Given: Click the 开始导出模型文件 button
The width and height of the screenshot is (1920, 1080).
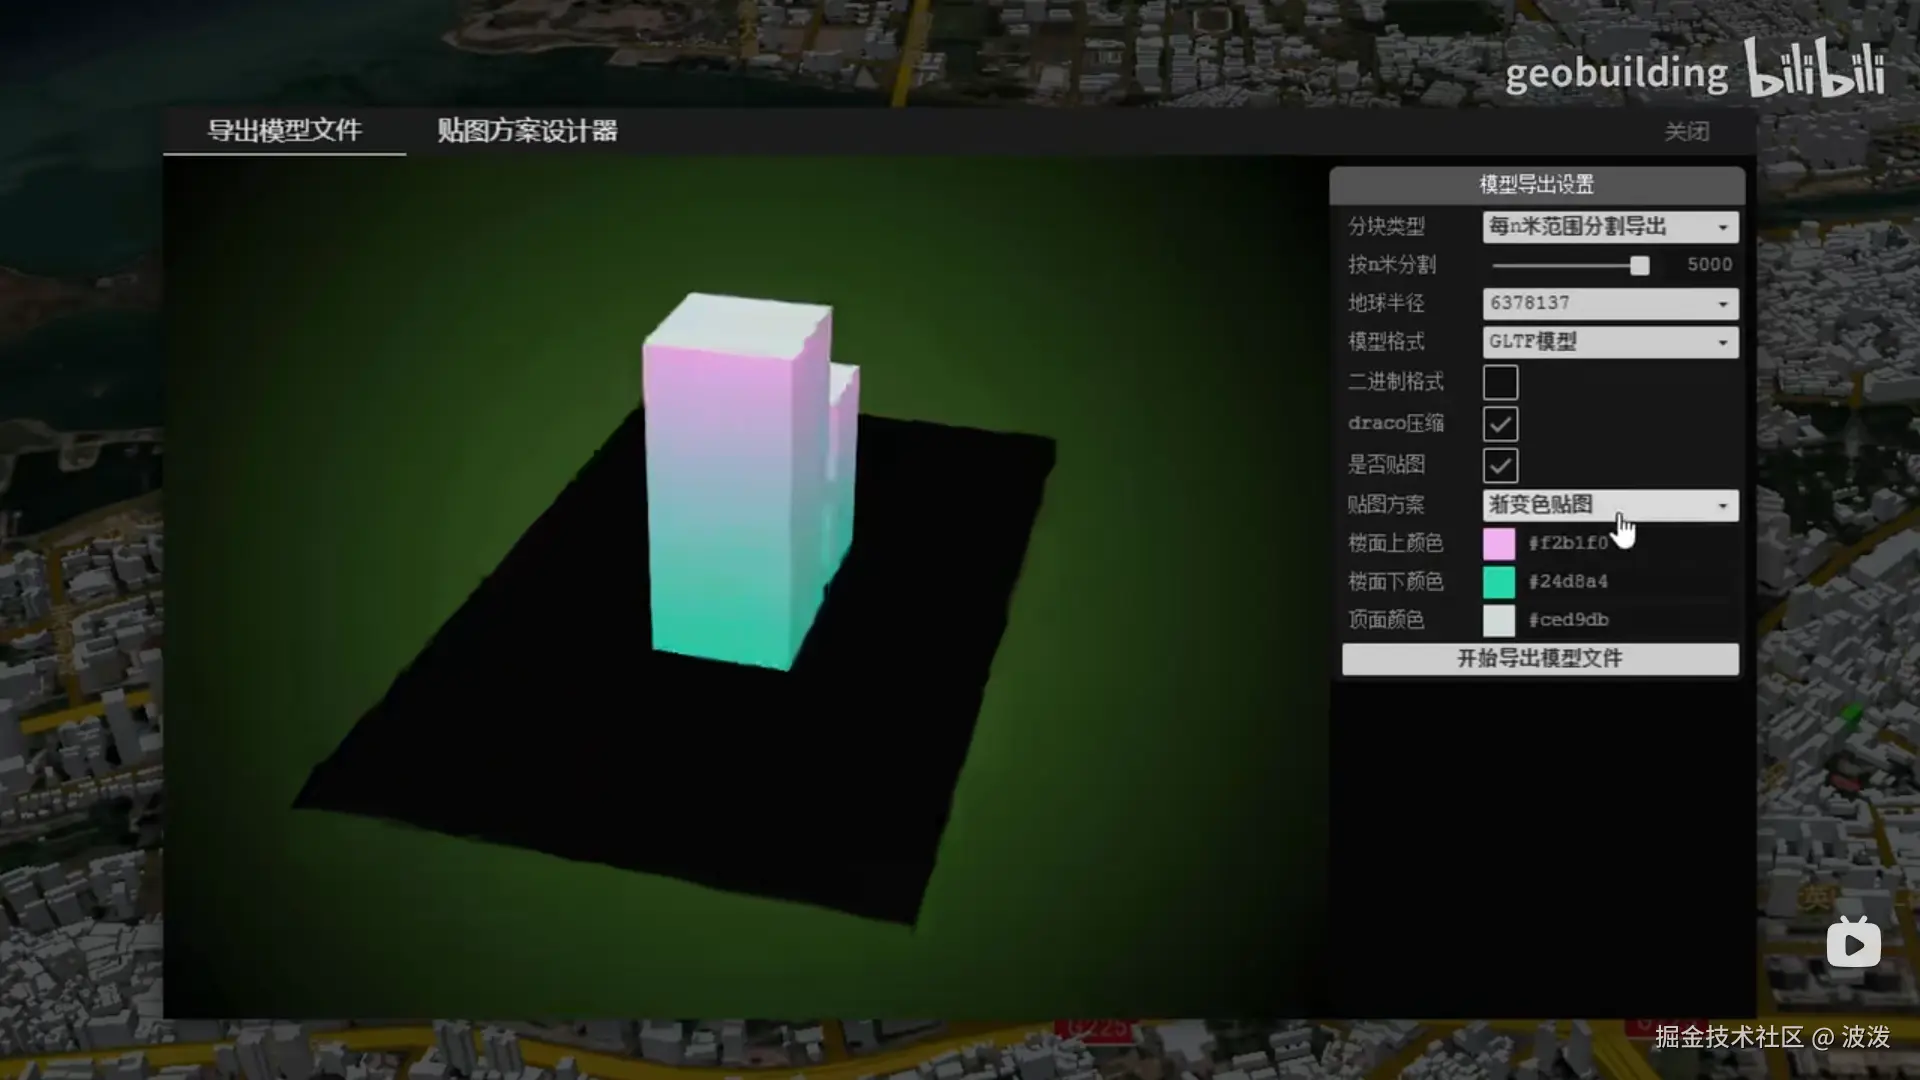Looking at the screenshot, I should (1540, 658).
